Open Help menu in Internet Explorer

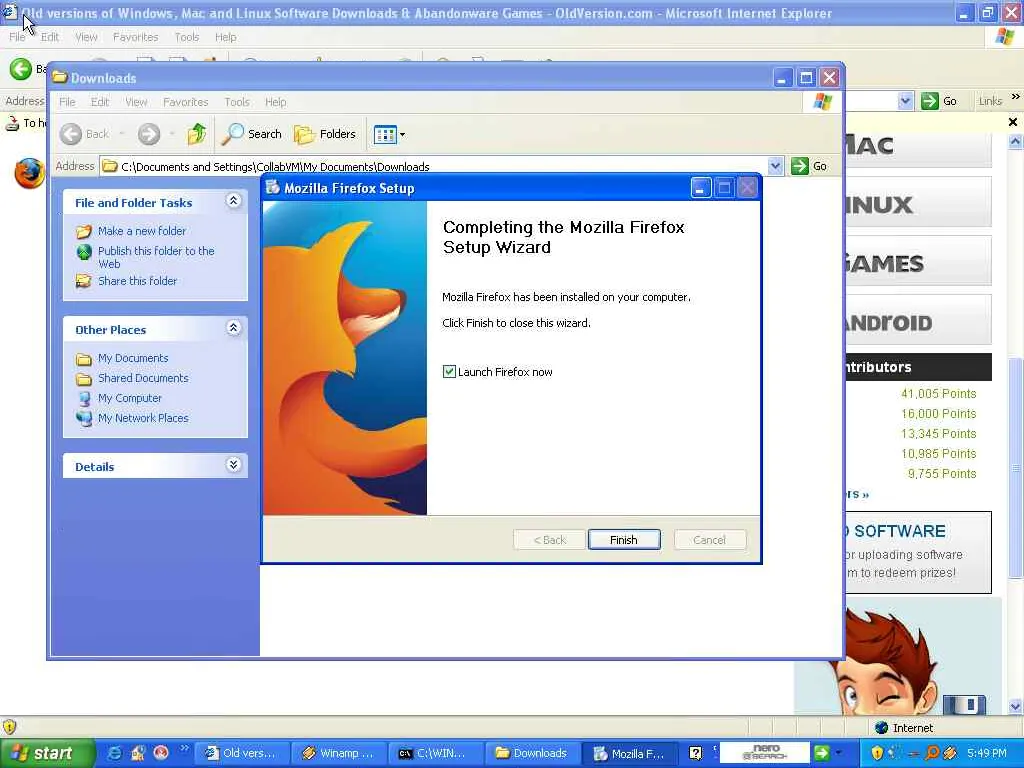point(226,37)
